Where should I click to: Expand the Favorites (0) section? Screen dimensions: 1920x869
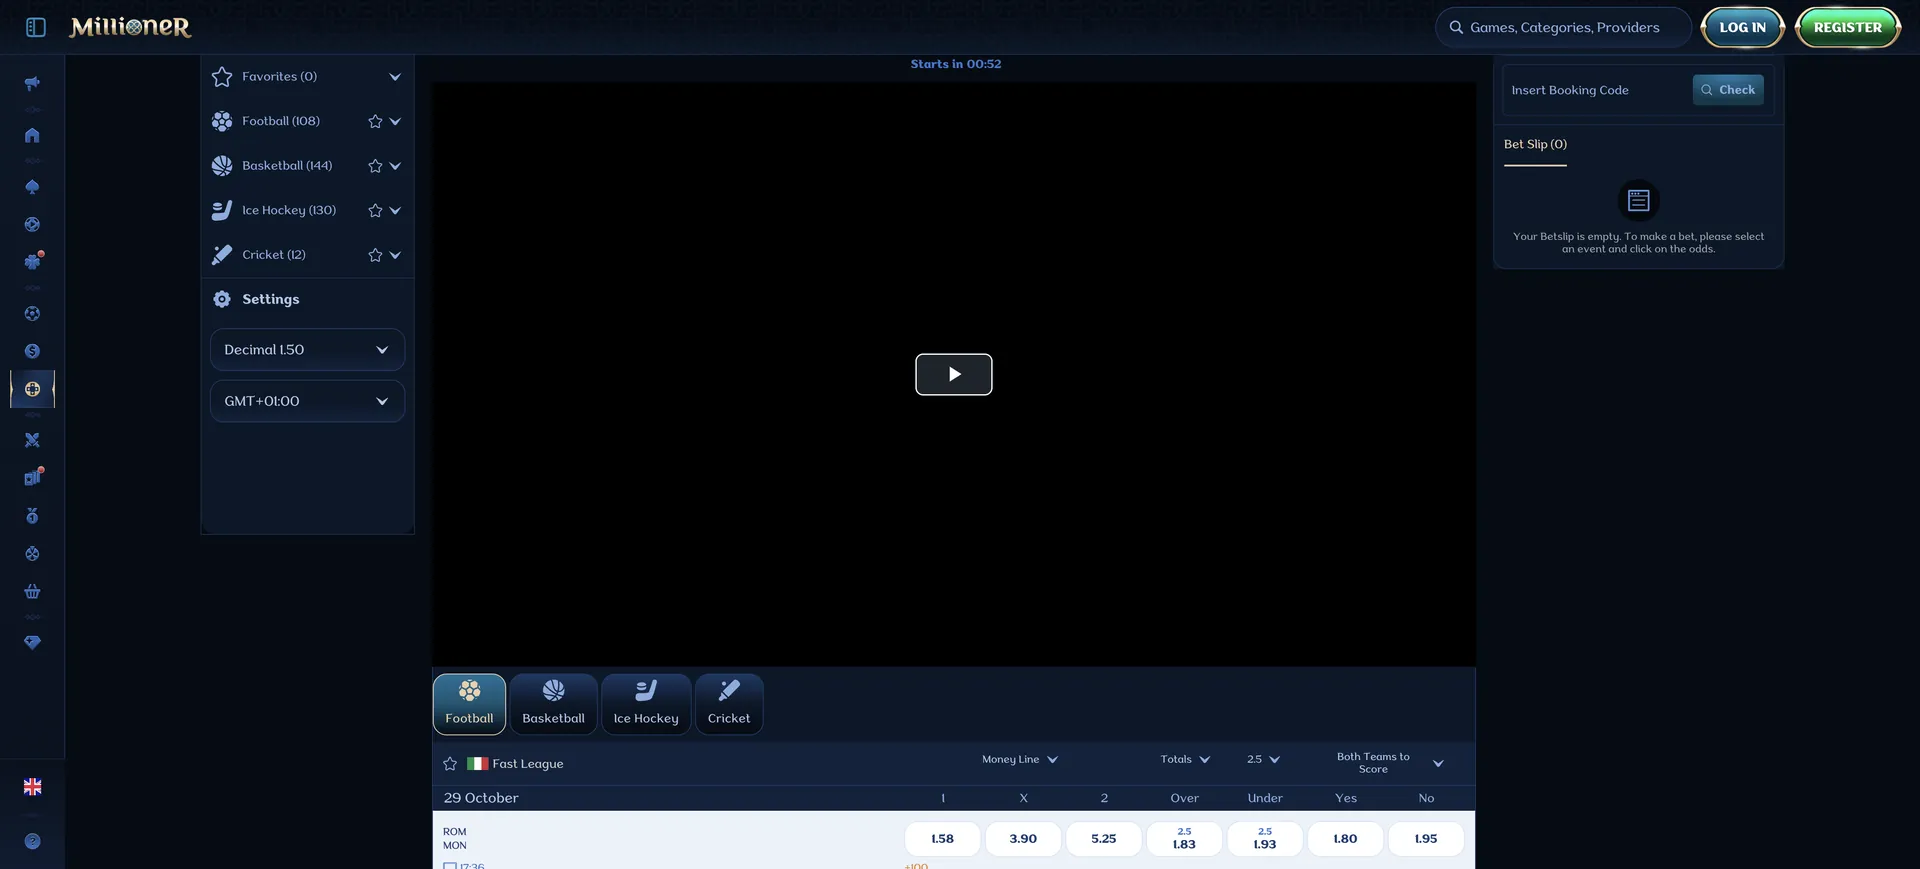coord(395,77)
